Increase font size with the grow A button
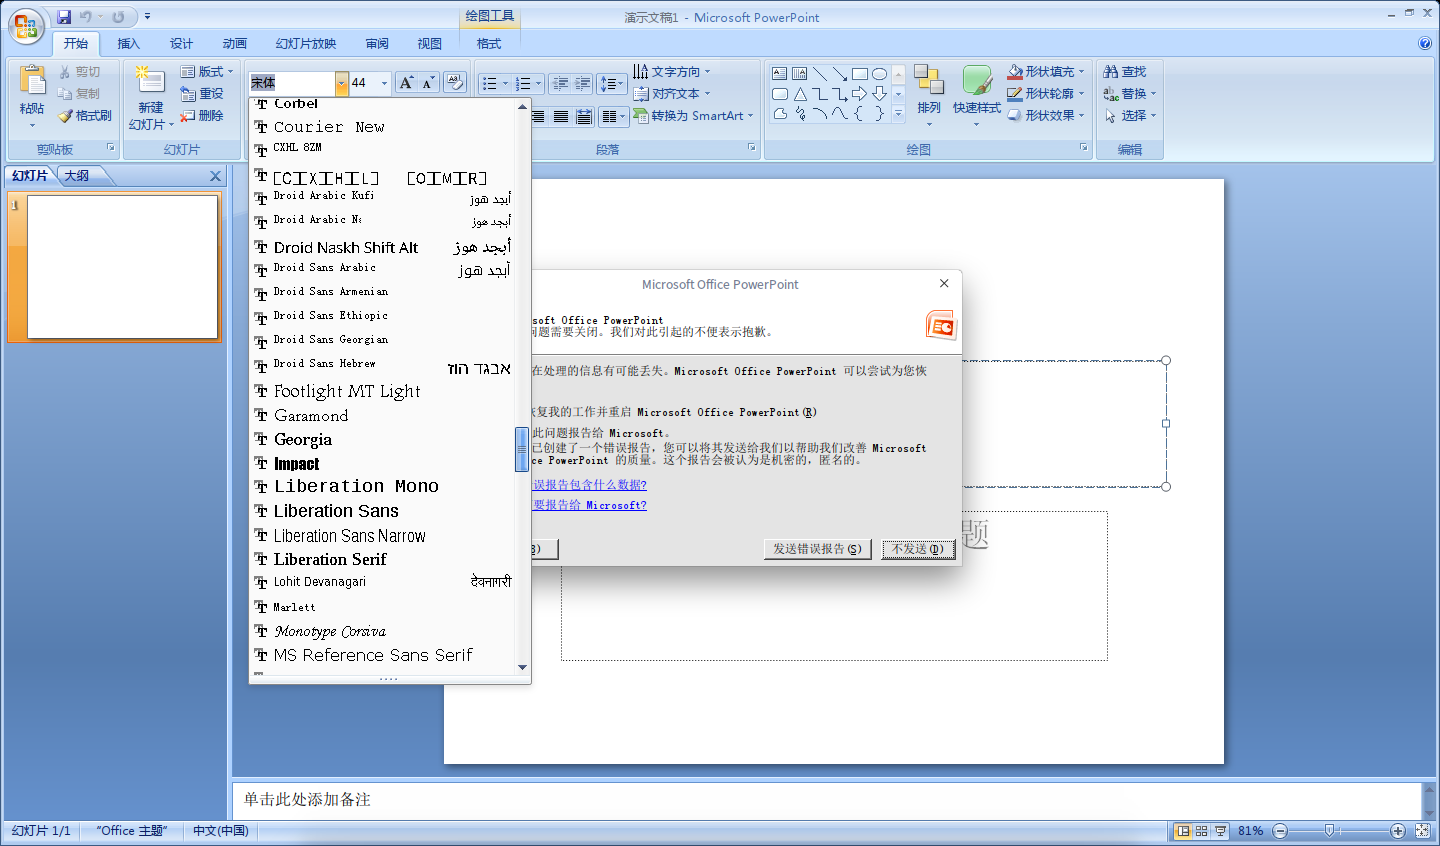 pyautogui.click(x=406, y=83)
